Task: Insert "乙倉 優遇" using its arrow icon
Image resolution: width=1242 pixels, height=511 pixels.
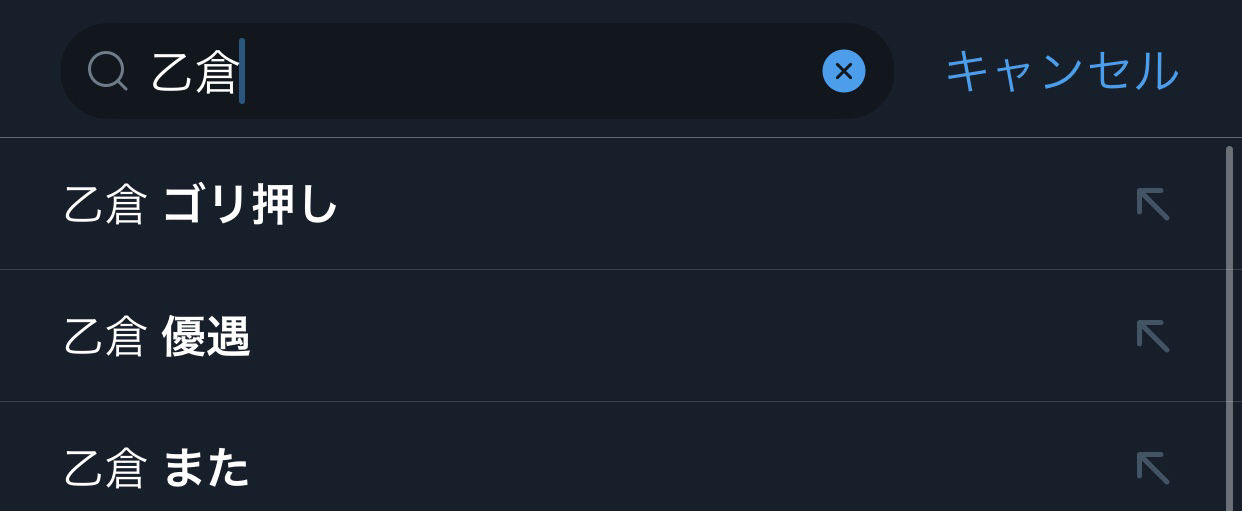Action: (1152, 336)
